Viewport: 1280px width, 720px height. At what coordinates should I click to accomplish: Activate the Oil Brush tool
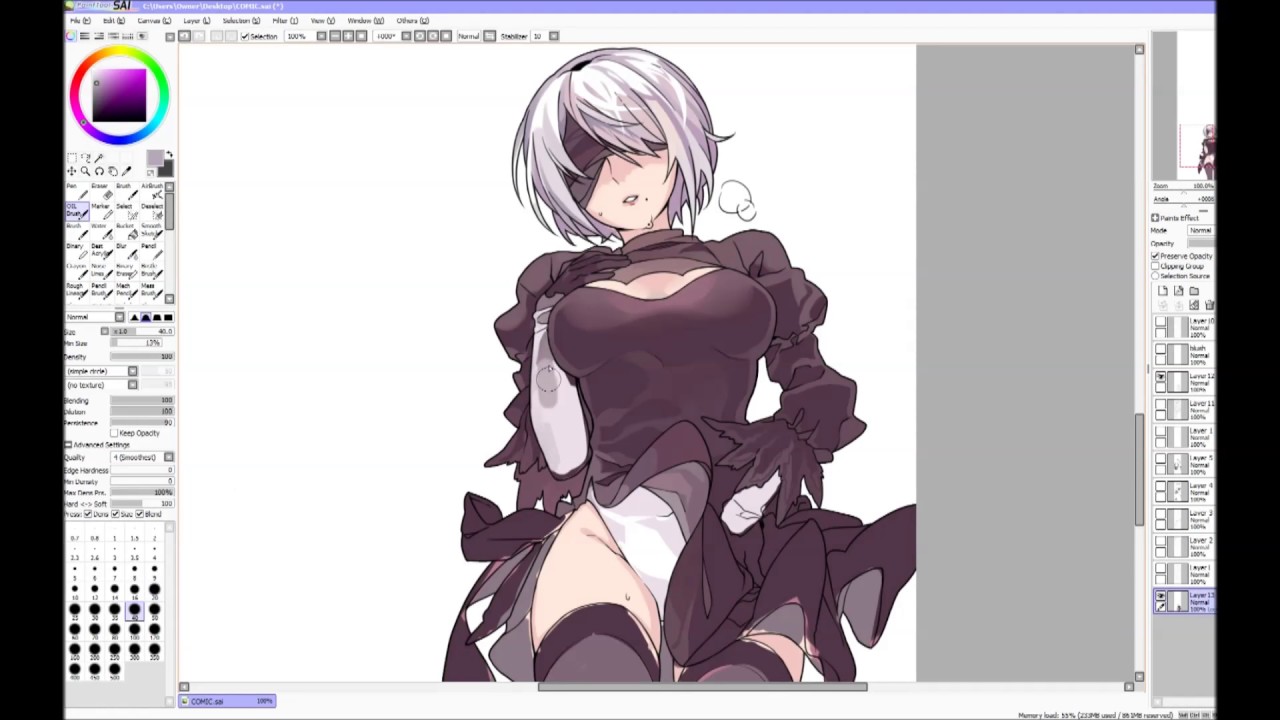tap(75, 211)
